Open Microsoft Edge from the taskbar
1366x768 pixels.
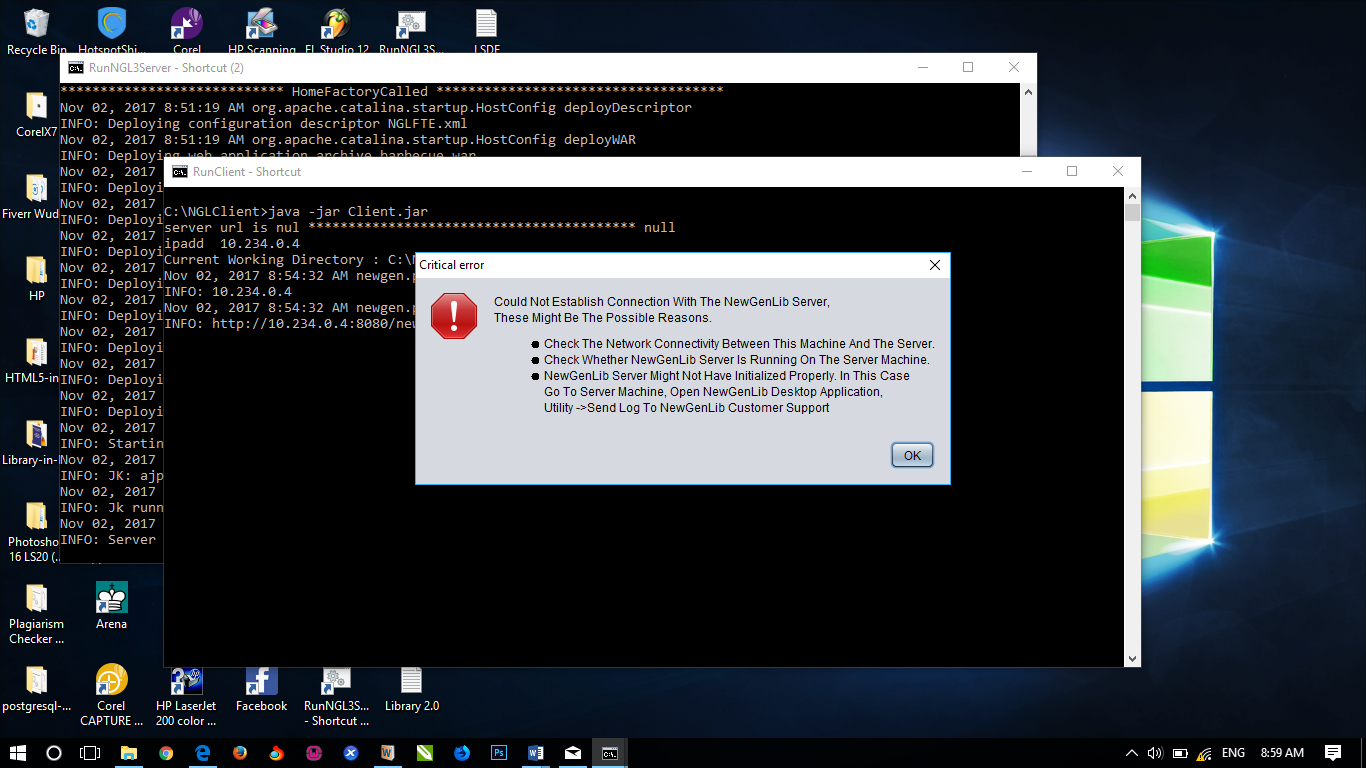coord(203,753)
